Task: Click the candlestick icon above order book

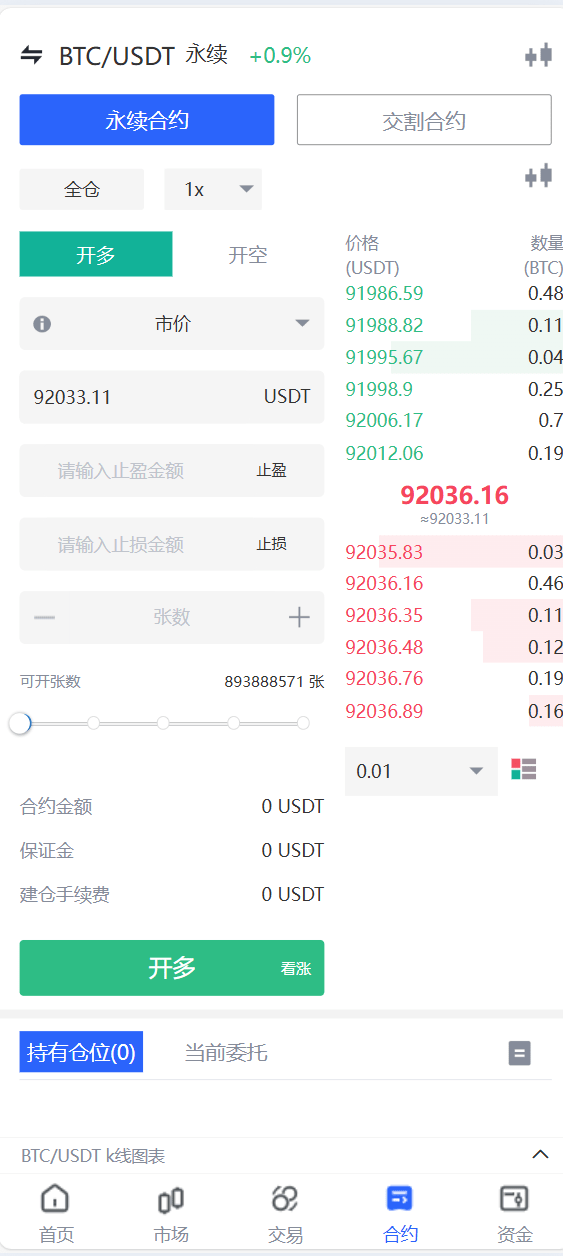Action: 538,177
